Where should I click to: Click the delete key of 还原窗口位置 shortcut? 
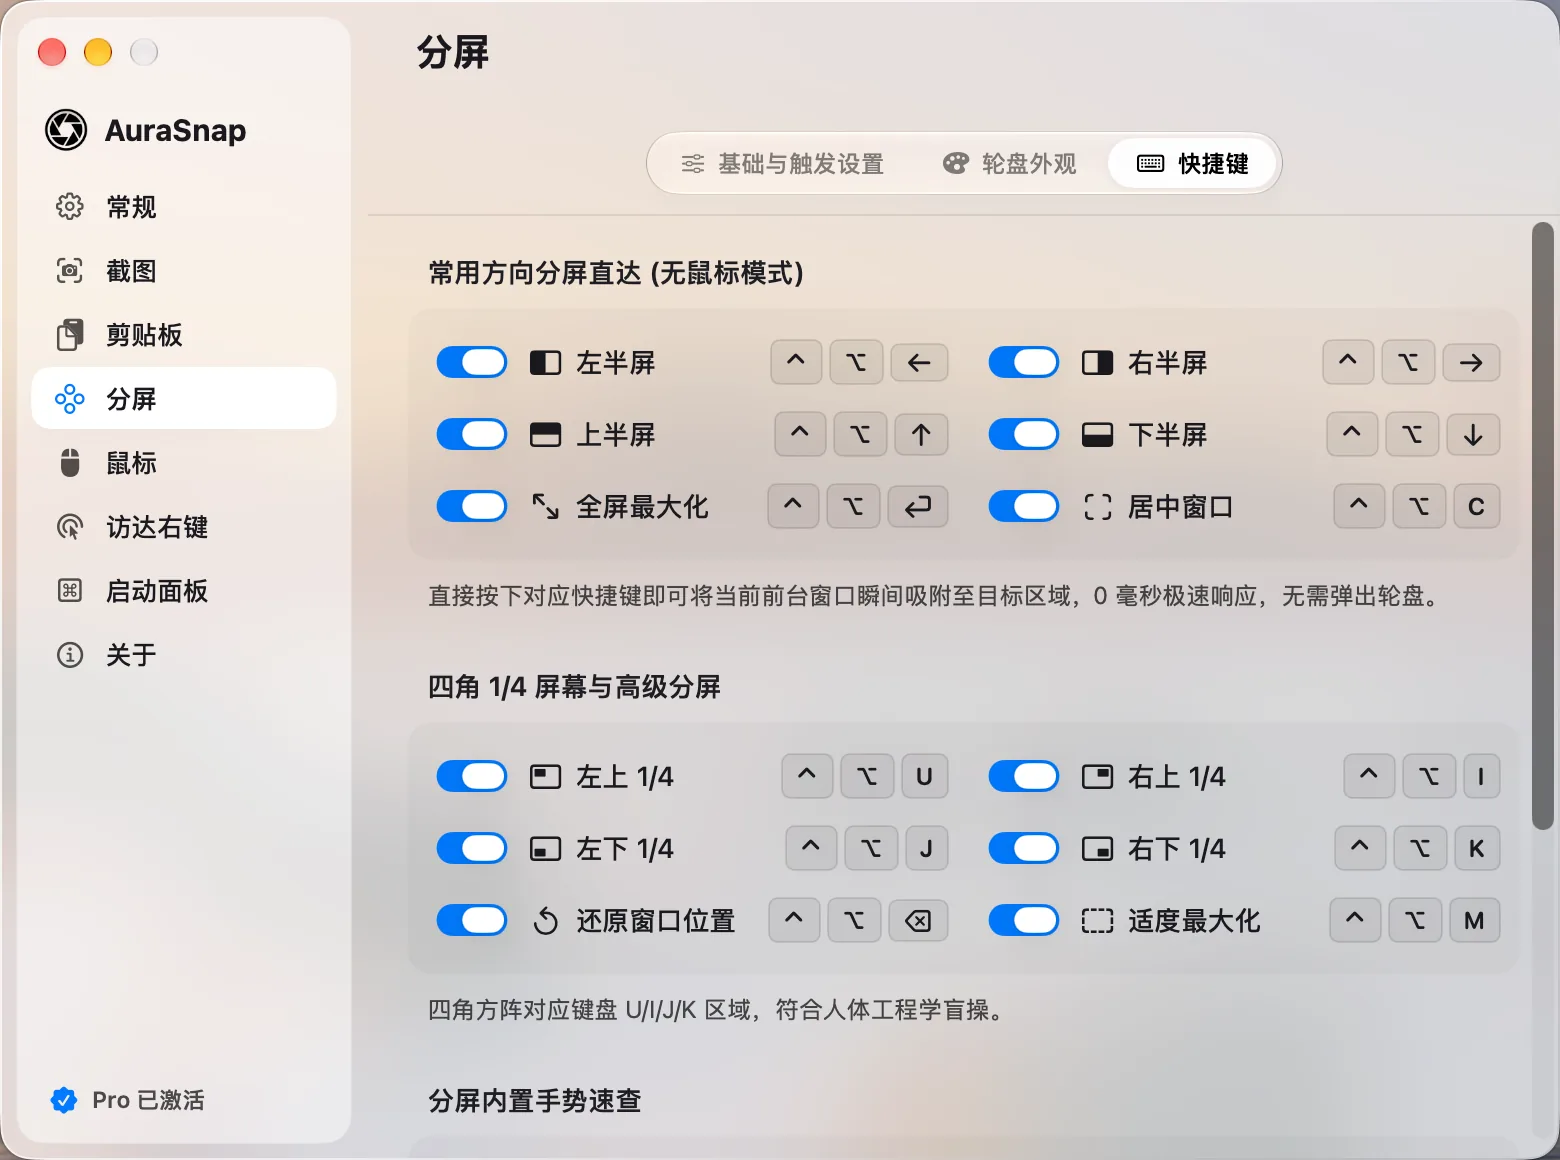pyautogui.click(x=918, y=920)
